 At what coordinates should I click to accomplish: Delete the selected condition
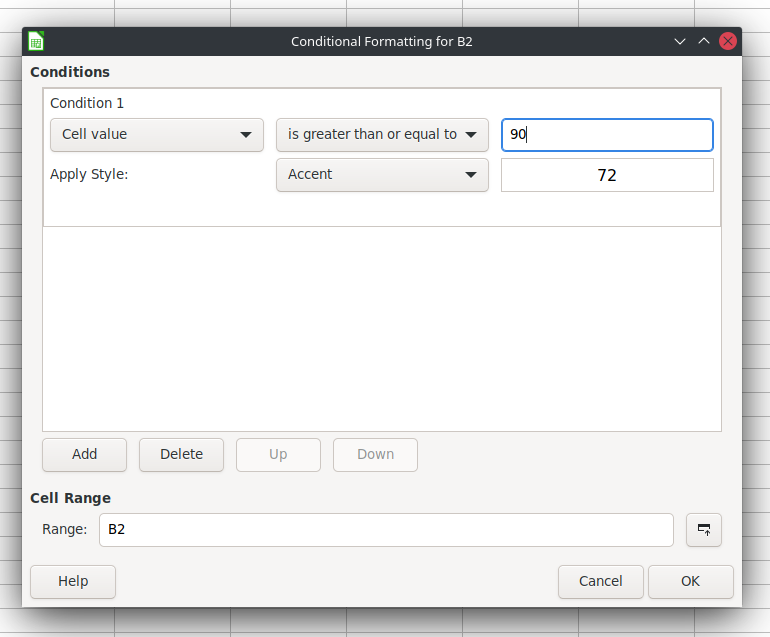[181, 454]
